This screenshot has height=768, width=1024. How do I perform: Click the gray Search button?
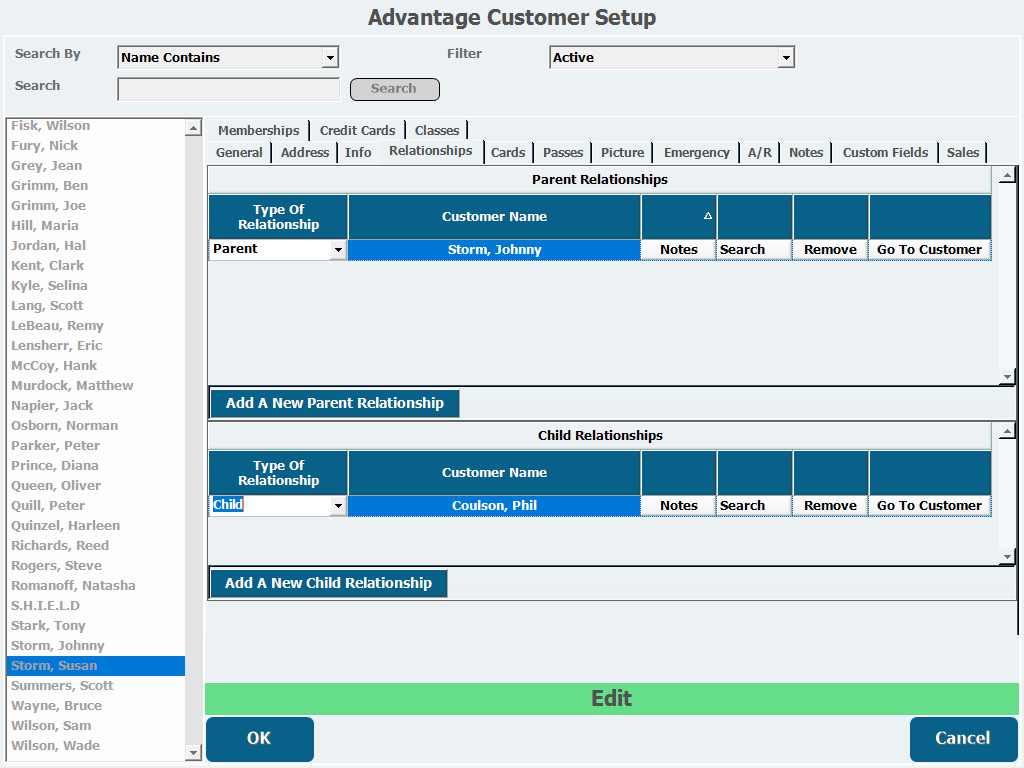(394, 89)
